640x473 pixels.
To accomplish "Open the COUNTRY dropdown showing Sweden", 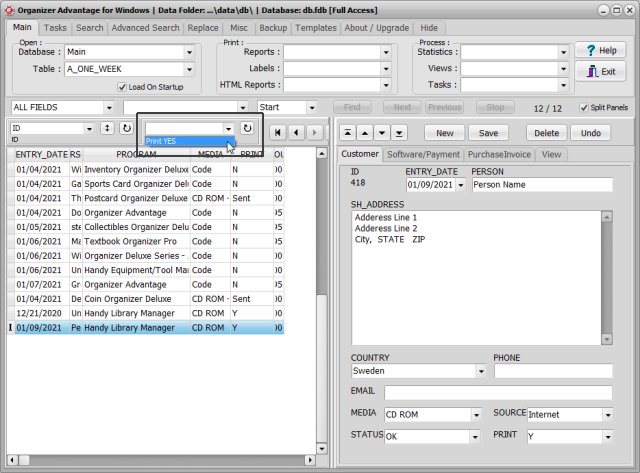I will pyautogui.click(x=481, y=371).
